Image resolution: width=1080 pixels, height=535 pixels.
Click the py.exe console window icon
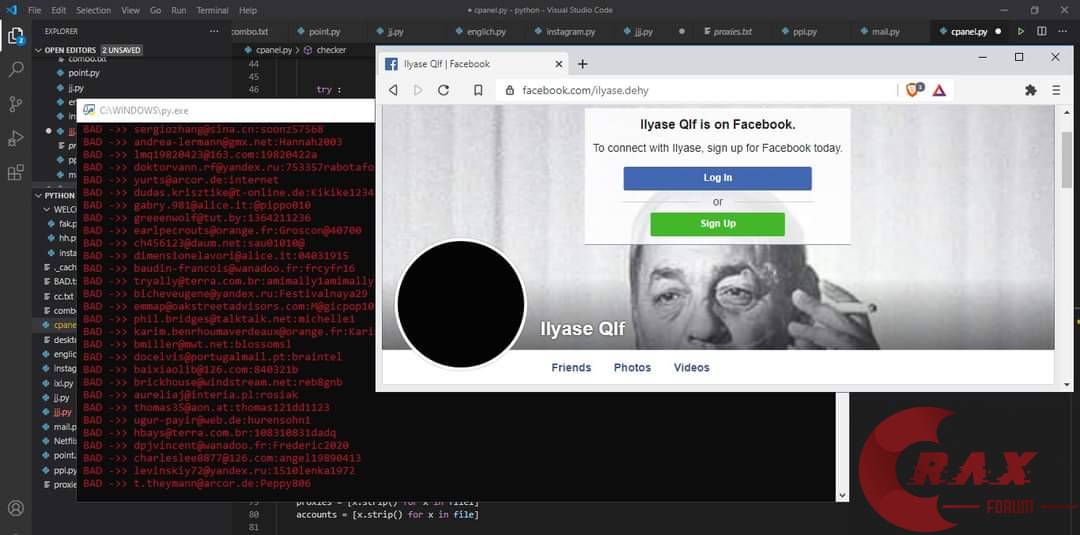coord(88,110)
